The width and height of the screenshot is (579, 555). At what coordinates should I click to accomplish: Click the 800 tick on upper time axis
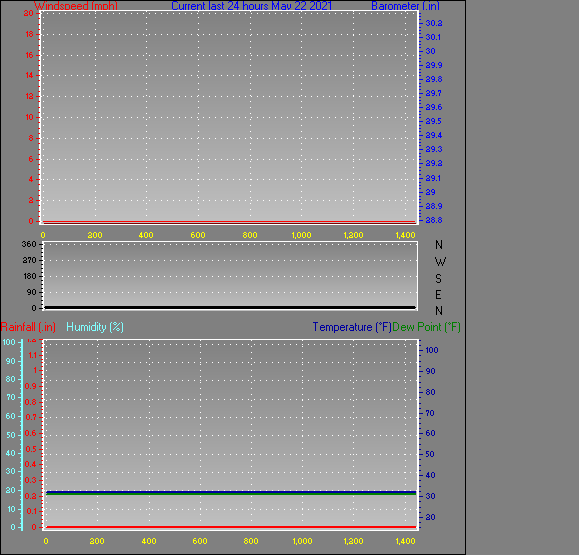(250, 235)
